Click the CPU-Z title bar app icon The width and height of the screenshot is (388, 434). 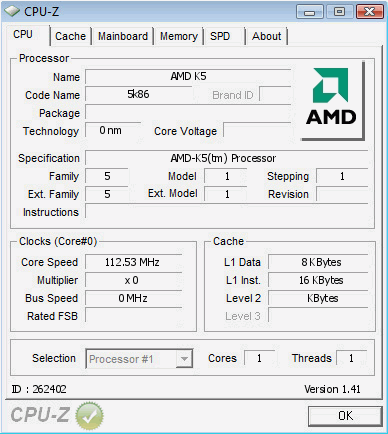pos(12,11)
